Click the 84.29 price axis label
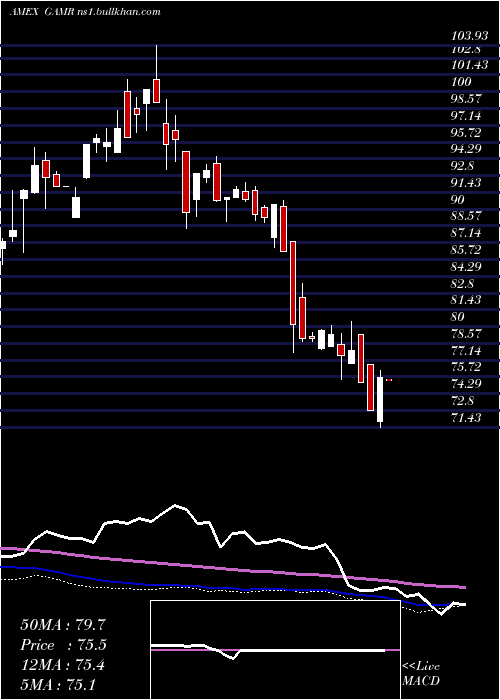 tap(467, 267)
